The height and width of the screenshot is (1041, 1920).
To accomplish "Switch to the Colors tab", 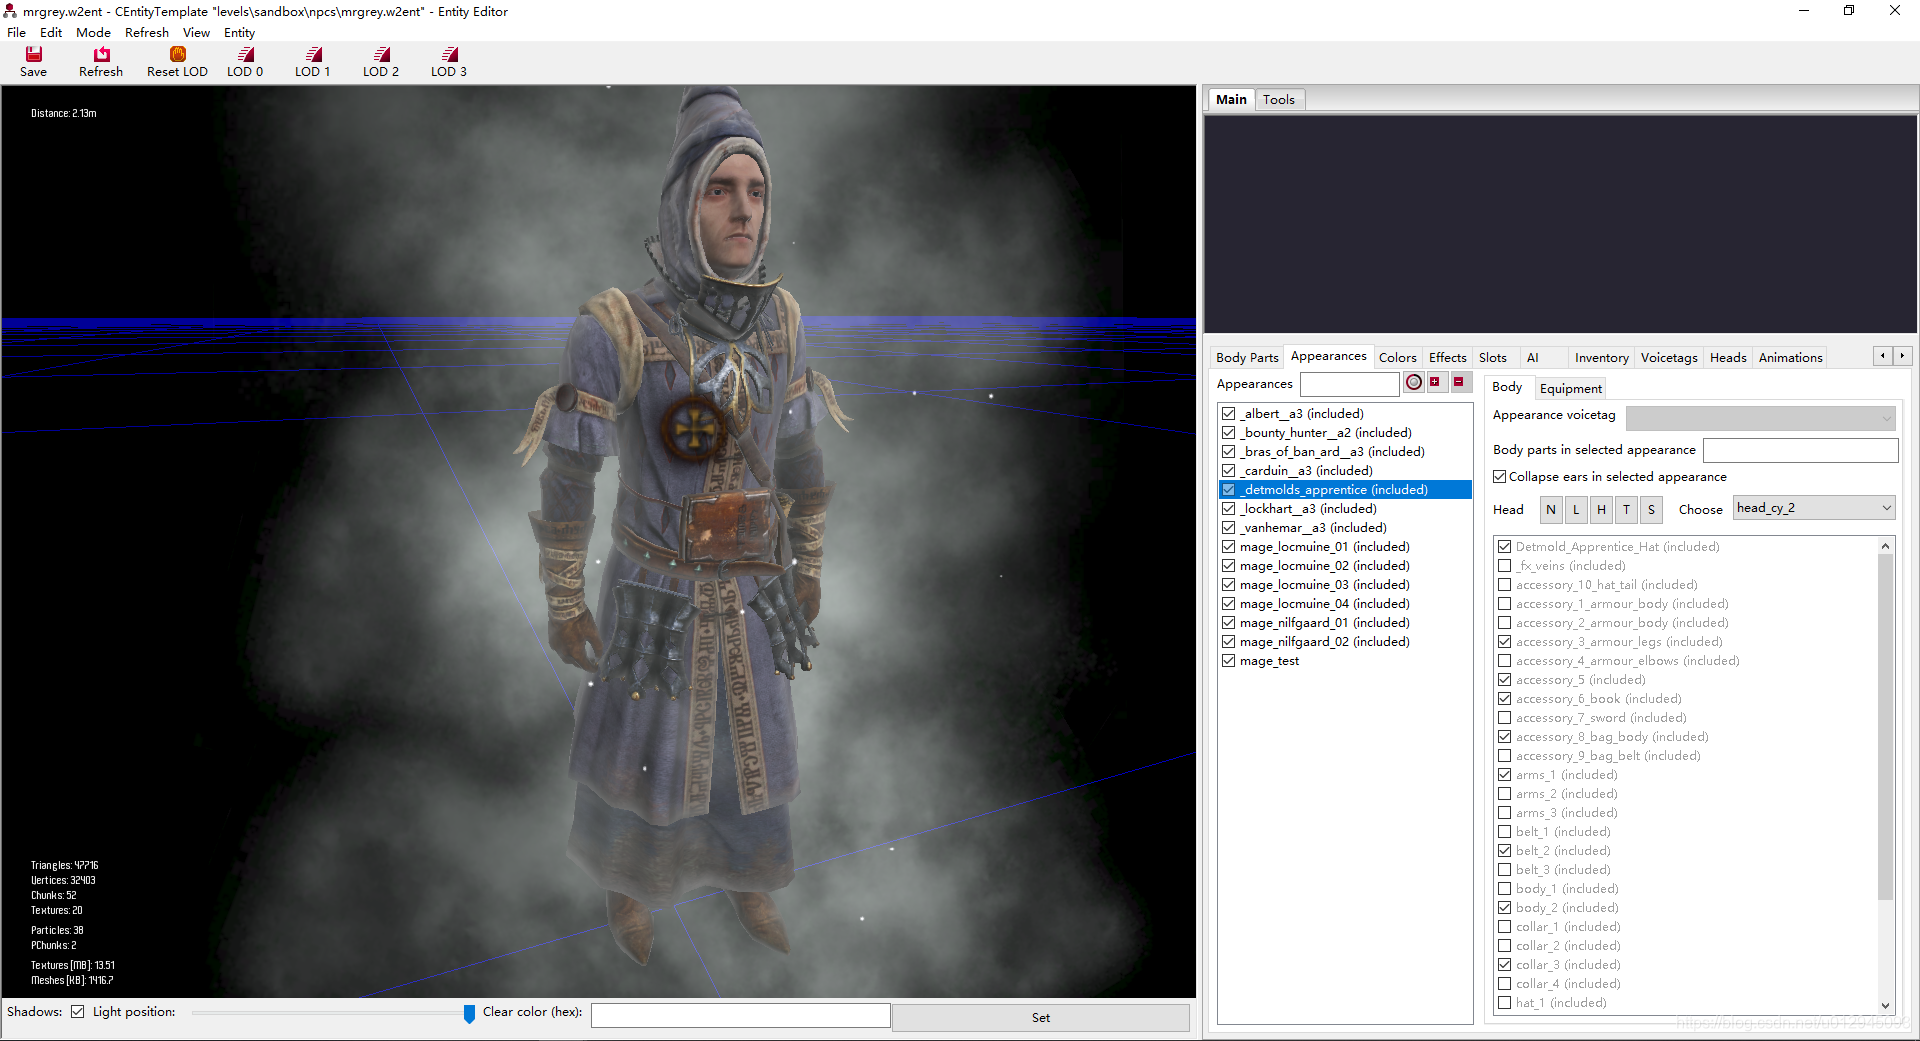I will (x=1397, y=357).
